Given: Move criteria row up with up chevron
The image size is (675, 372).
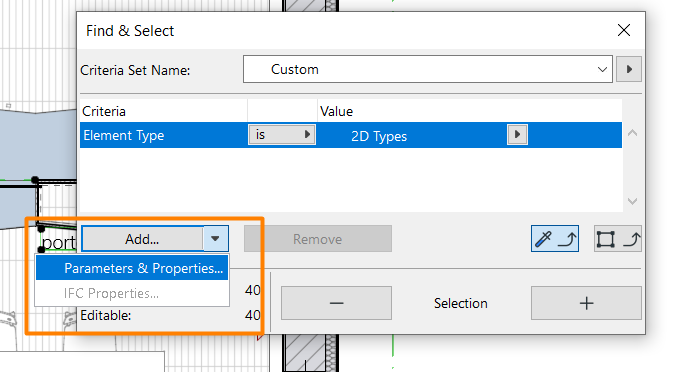Looking at the screenshot, I should (x=632, y=133).
